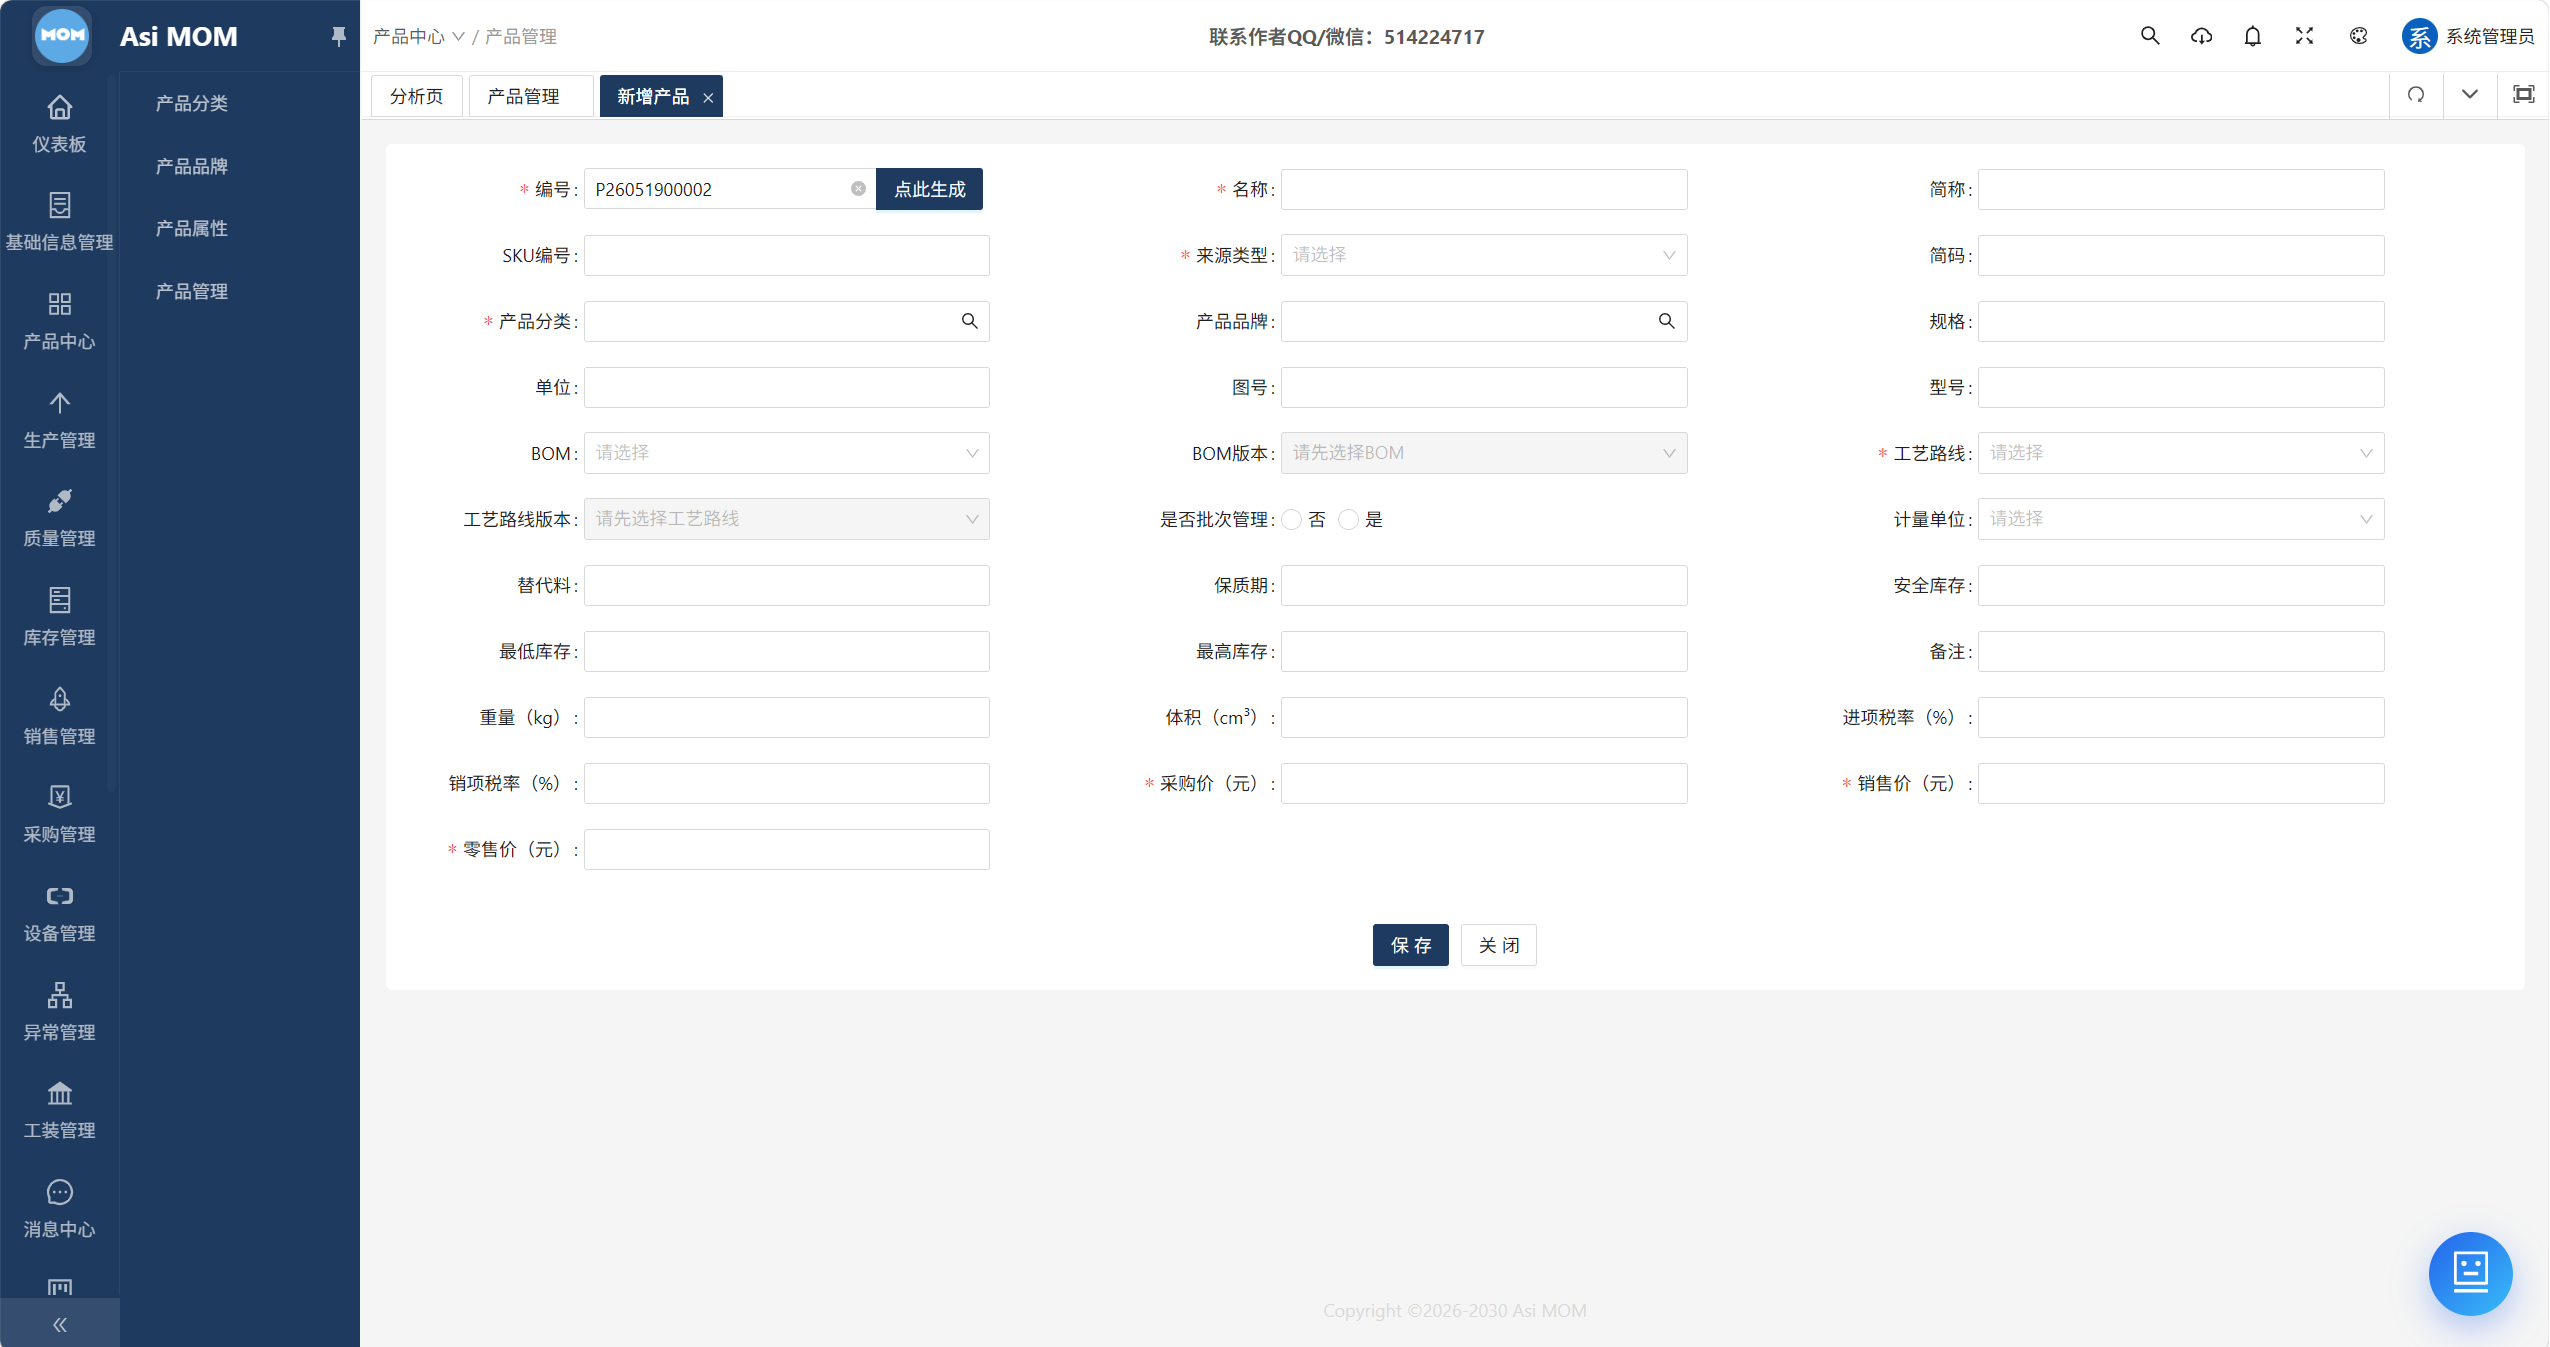Viewport: 2550px width, 1347px height.
Task: Click the 产品管理 breadcrumb link
Action: pyautogui.click(x=521, y=37)
